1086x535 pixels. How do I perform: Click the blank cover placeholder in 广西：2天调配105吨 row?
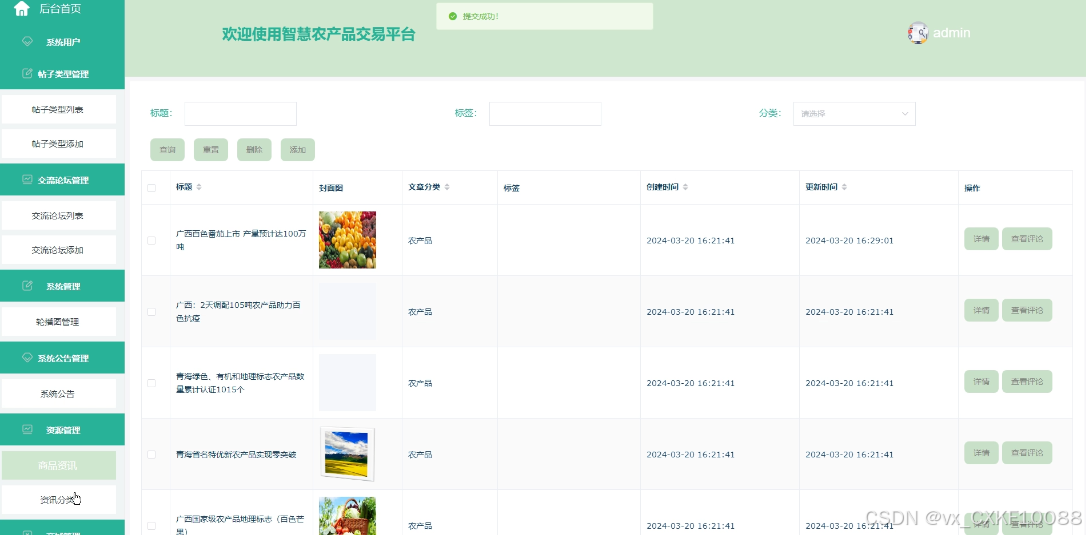[347, 311]
